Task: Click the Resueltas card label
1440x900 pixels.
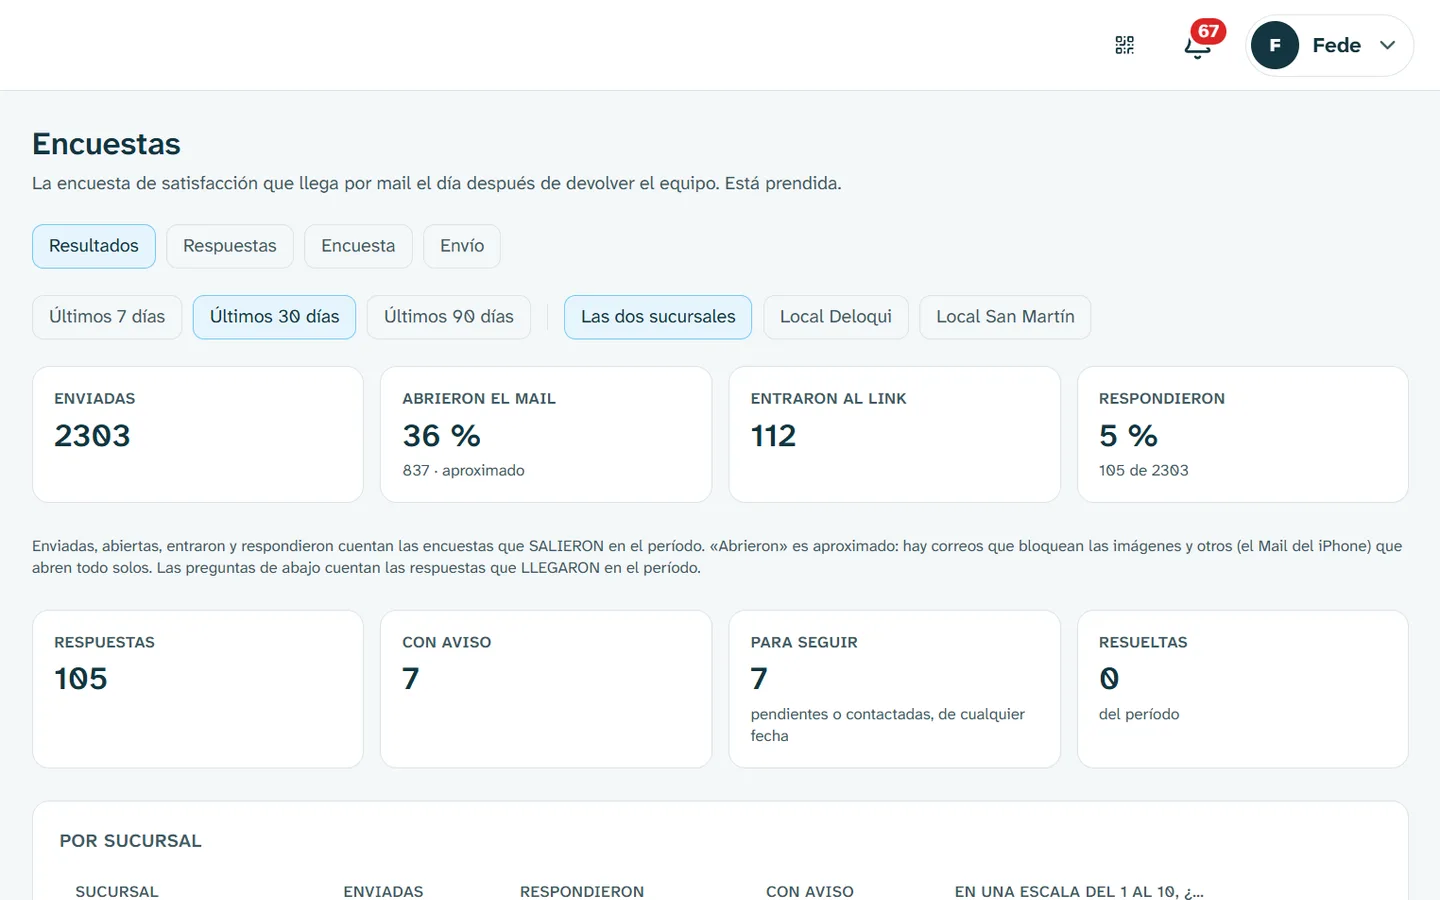Action: 1143,642
